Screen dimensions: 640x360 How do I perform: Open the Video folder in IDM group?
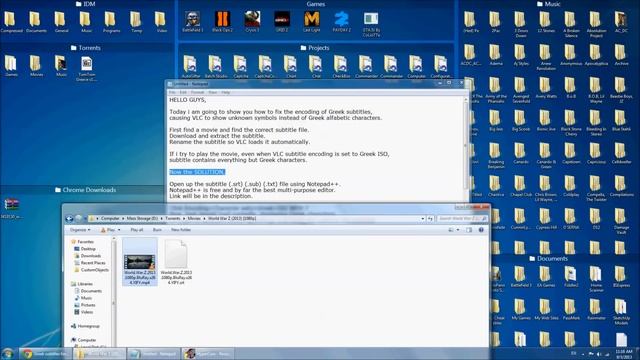(x=161, y=22)
